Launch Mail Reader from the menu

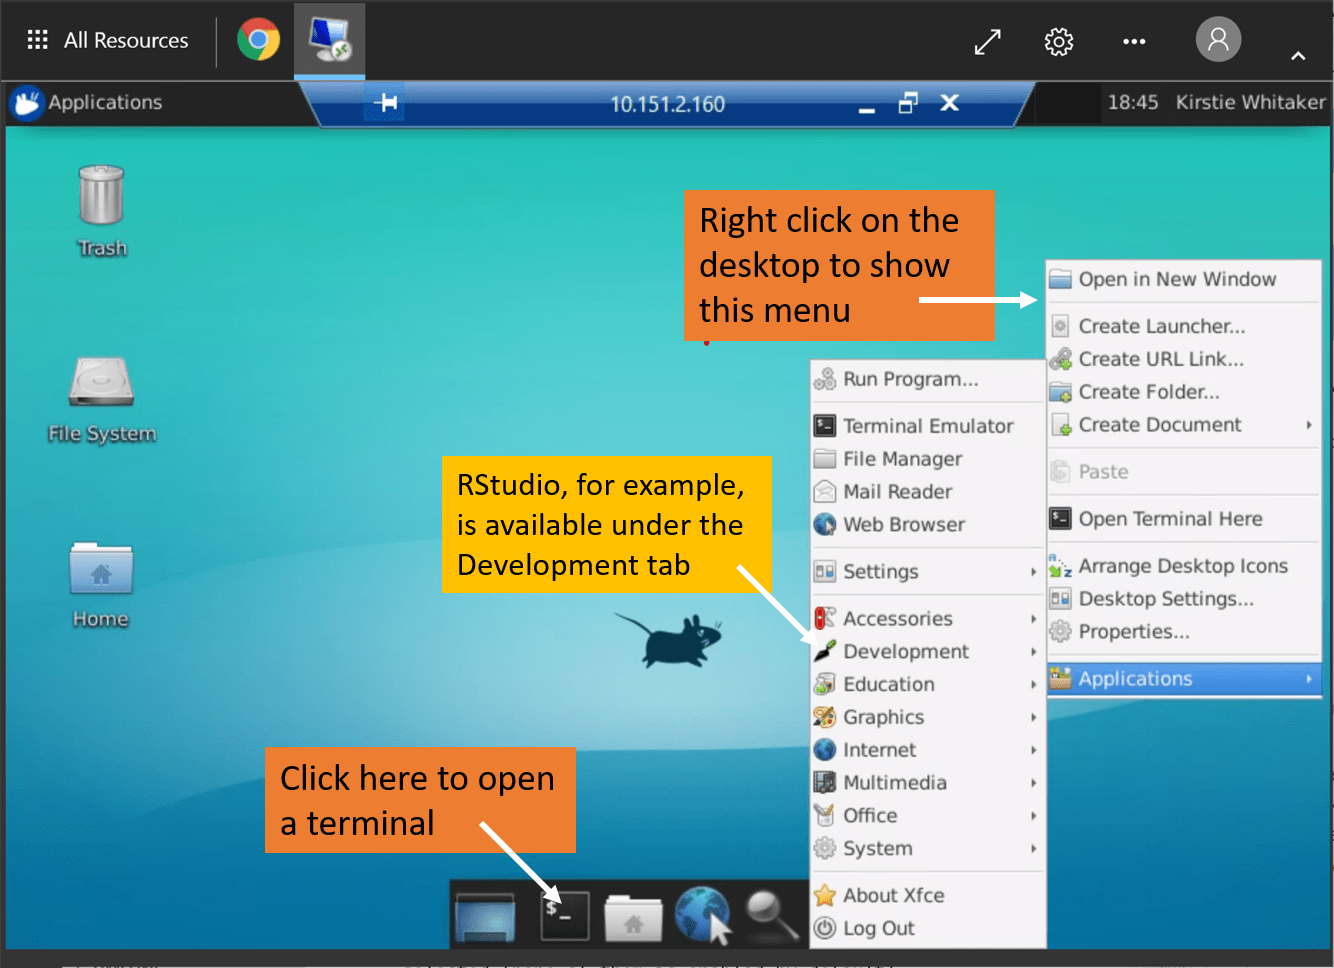(927, 492)
